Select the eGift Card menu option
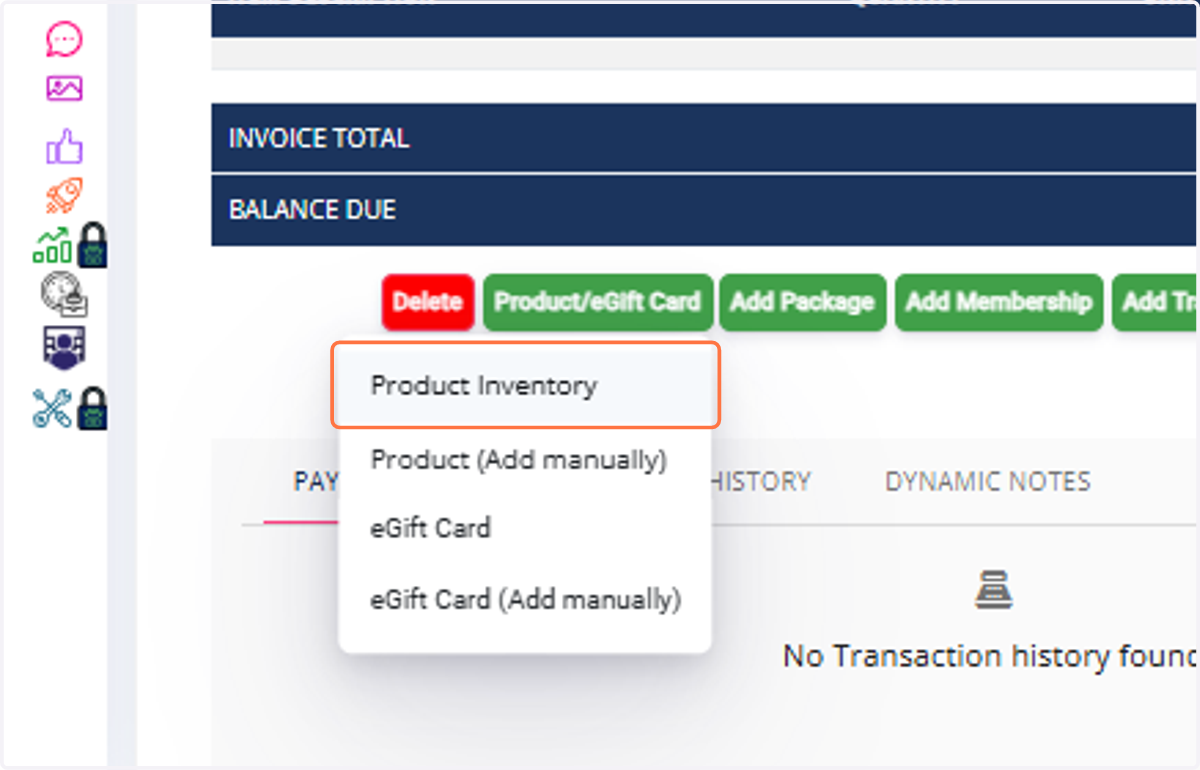The height and width of the screenshot is (770, 1200). (x=431, y=527)
